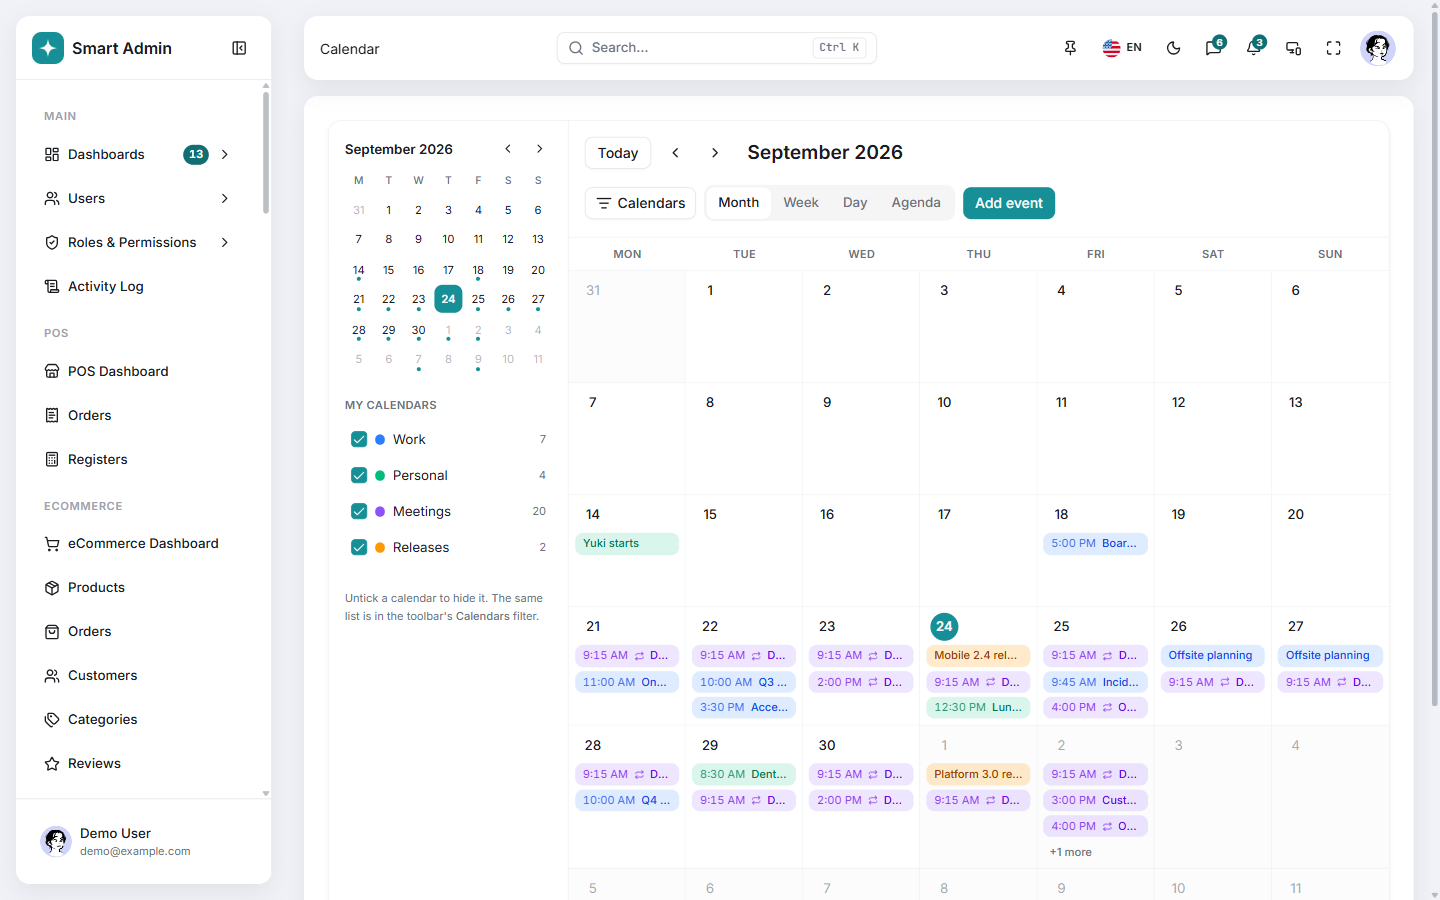Screen dimensions: 1440x900
Task: Click the Today button
Action: pos(618,153)
